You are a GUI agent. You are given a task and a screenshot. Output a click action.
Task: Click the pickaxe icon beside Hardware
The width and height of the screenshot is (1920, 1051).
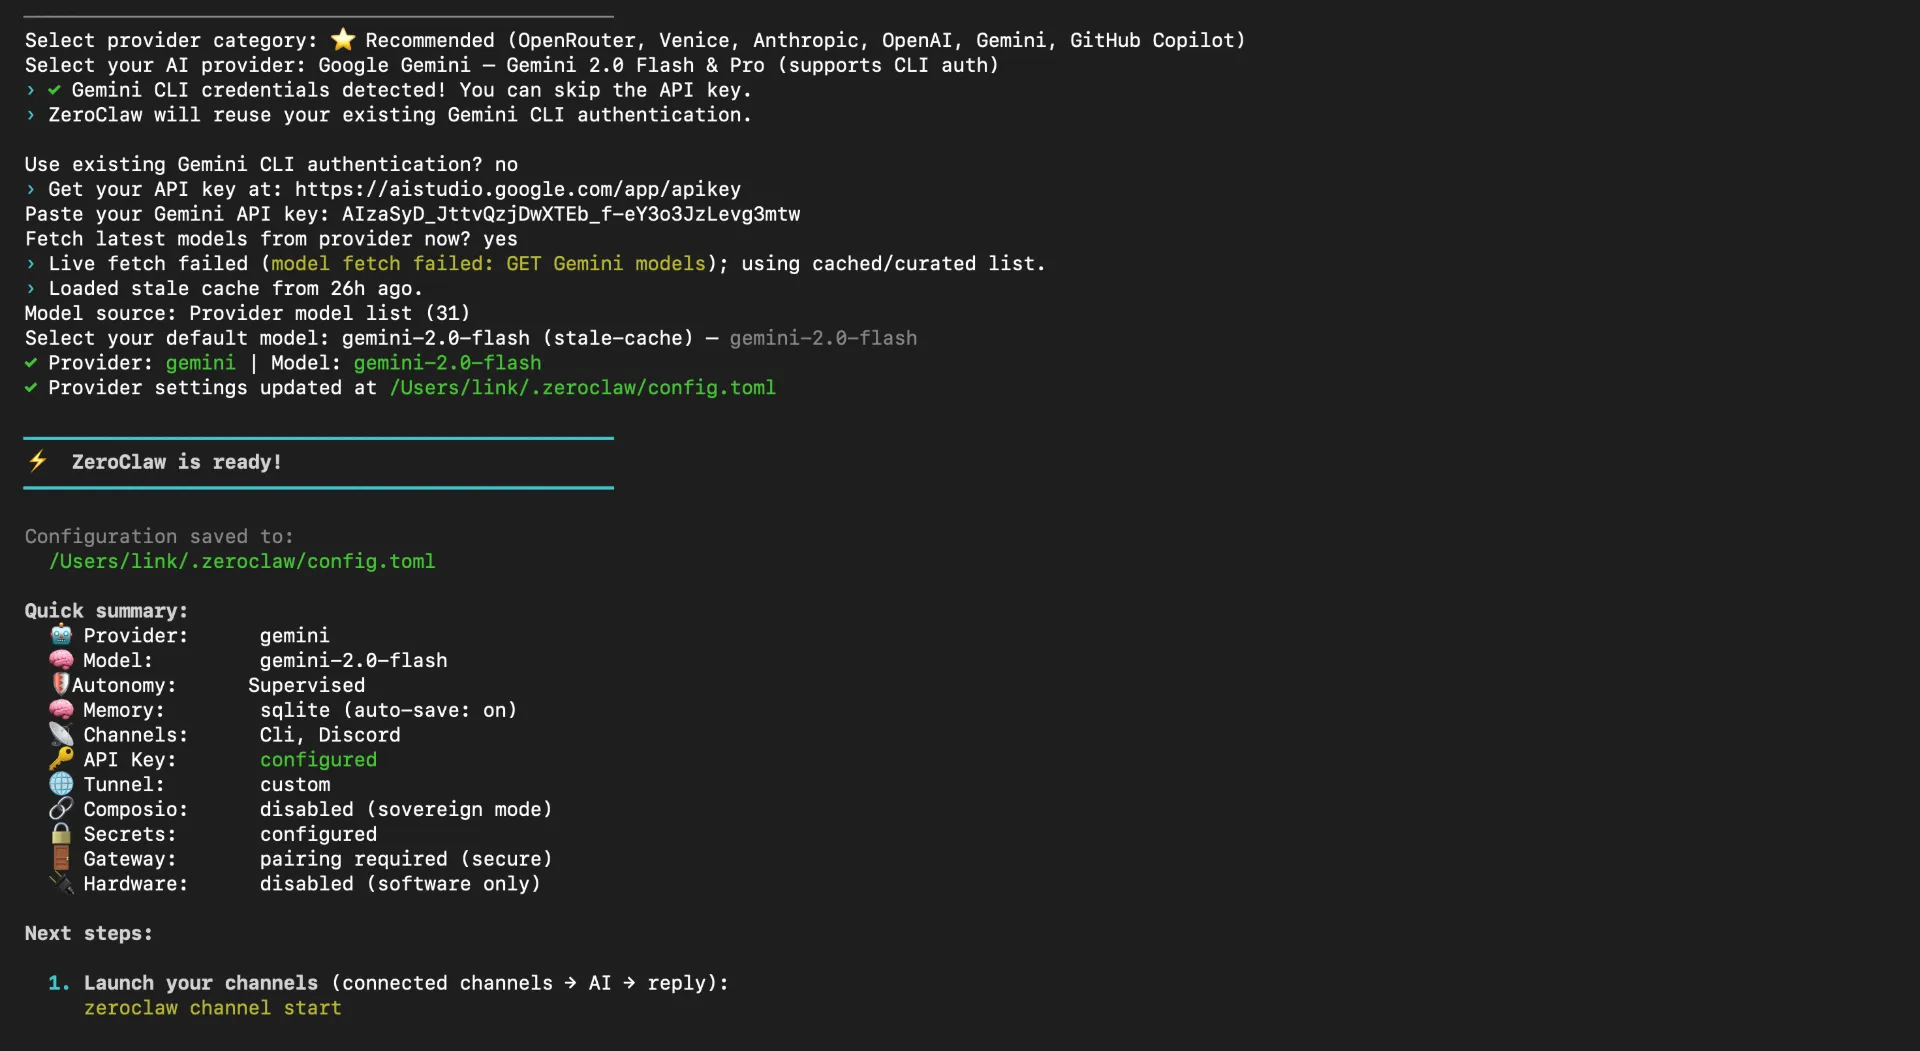[60, 884]
